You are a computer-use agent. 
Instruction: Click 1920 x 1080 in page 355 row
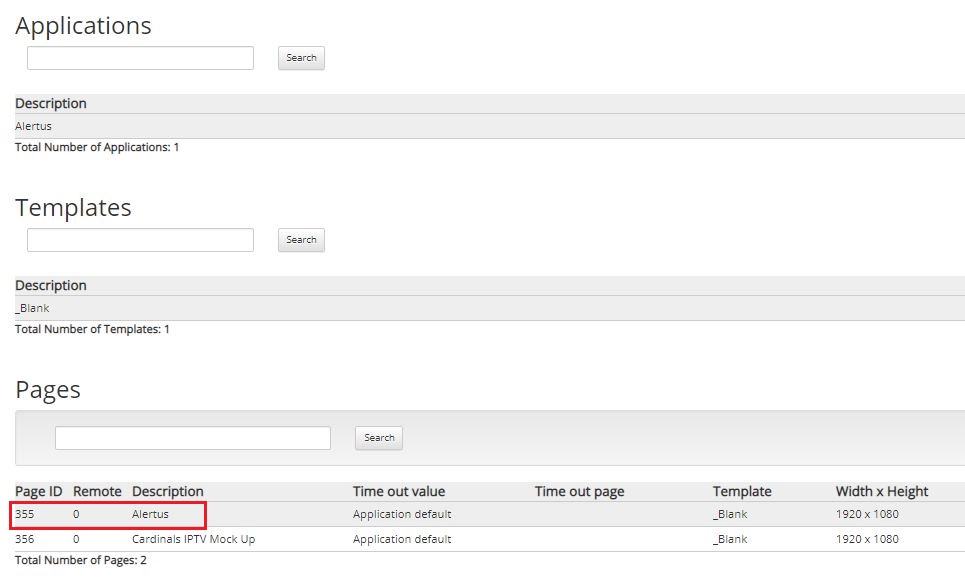[x=867, y=514]
